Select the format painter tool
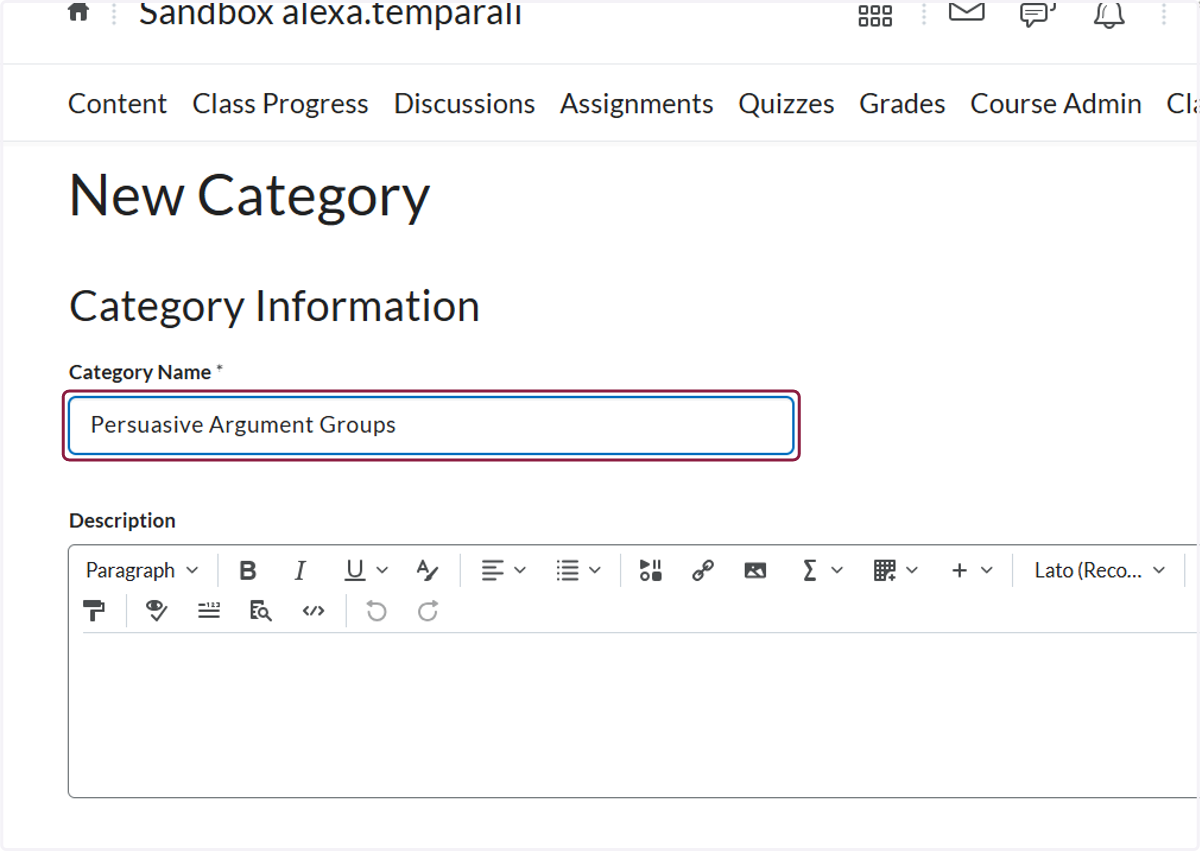 (x=94, y=611)
